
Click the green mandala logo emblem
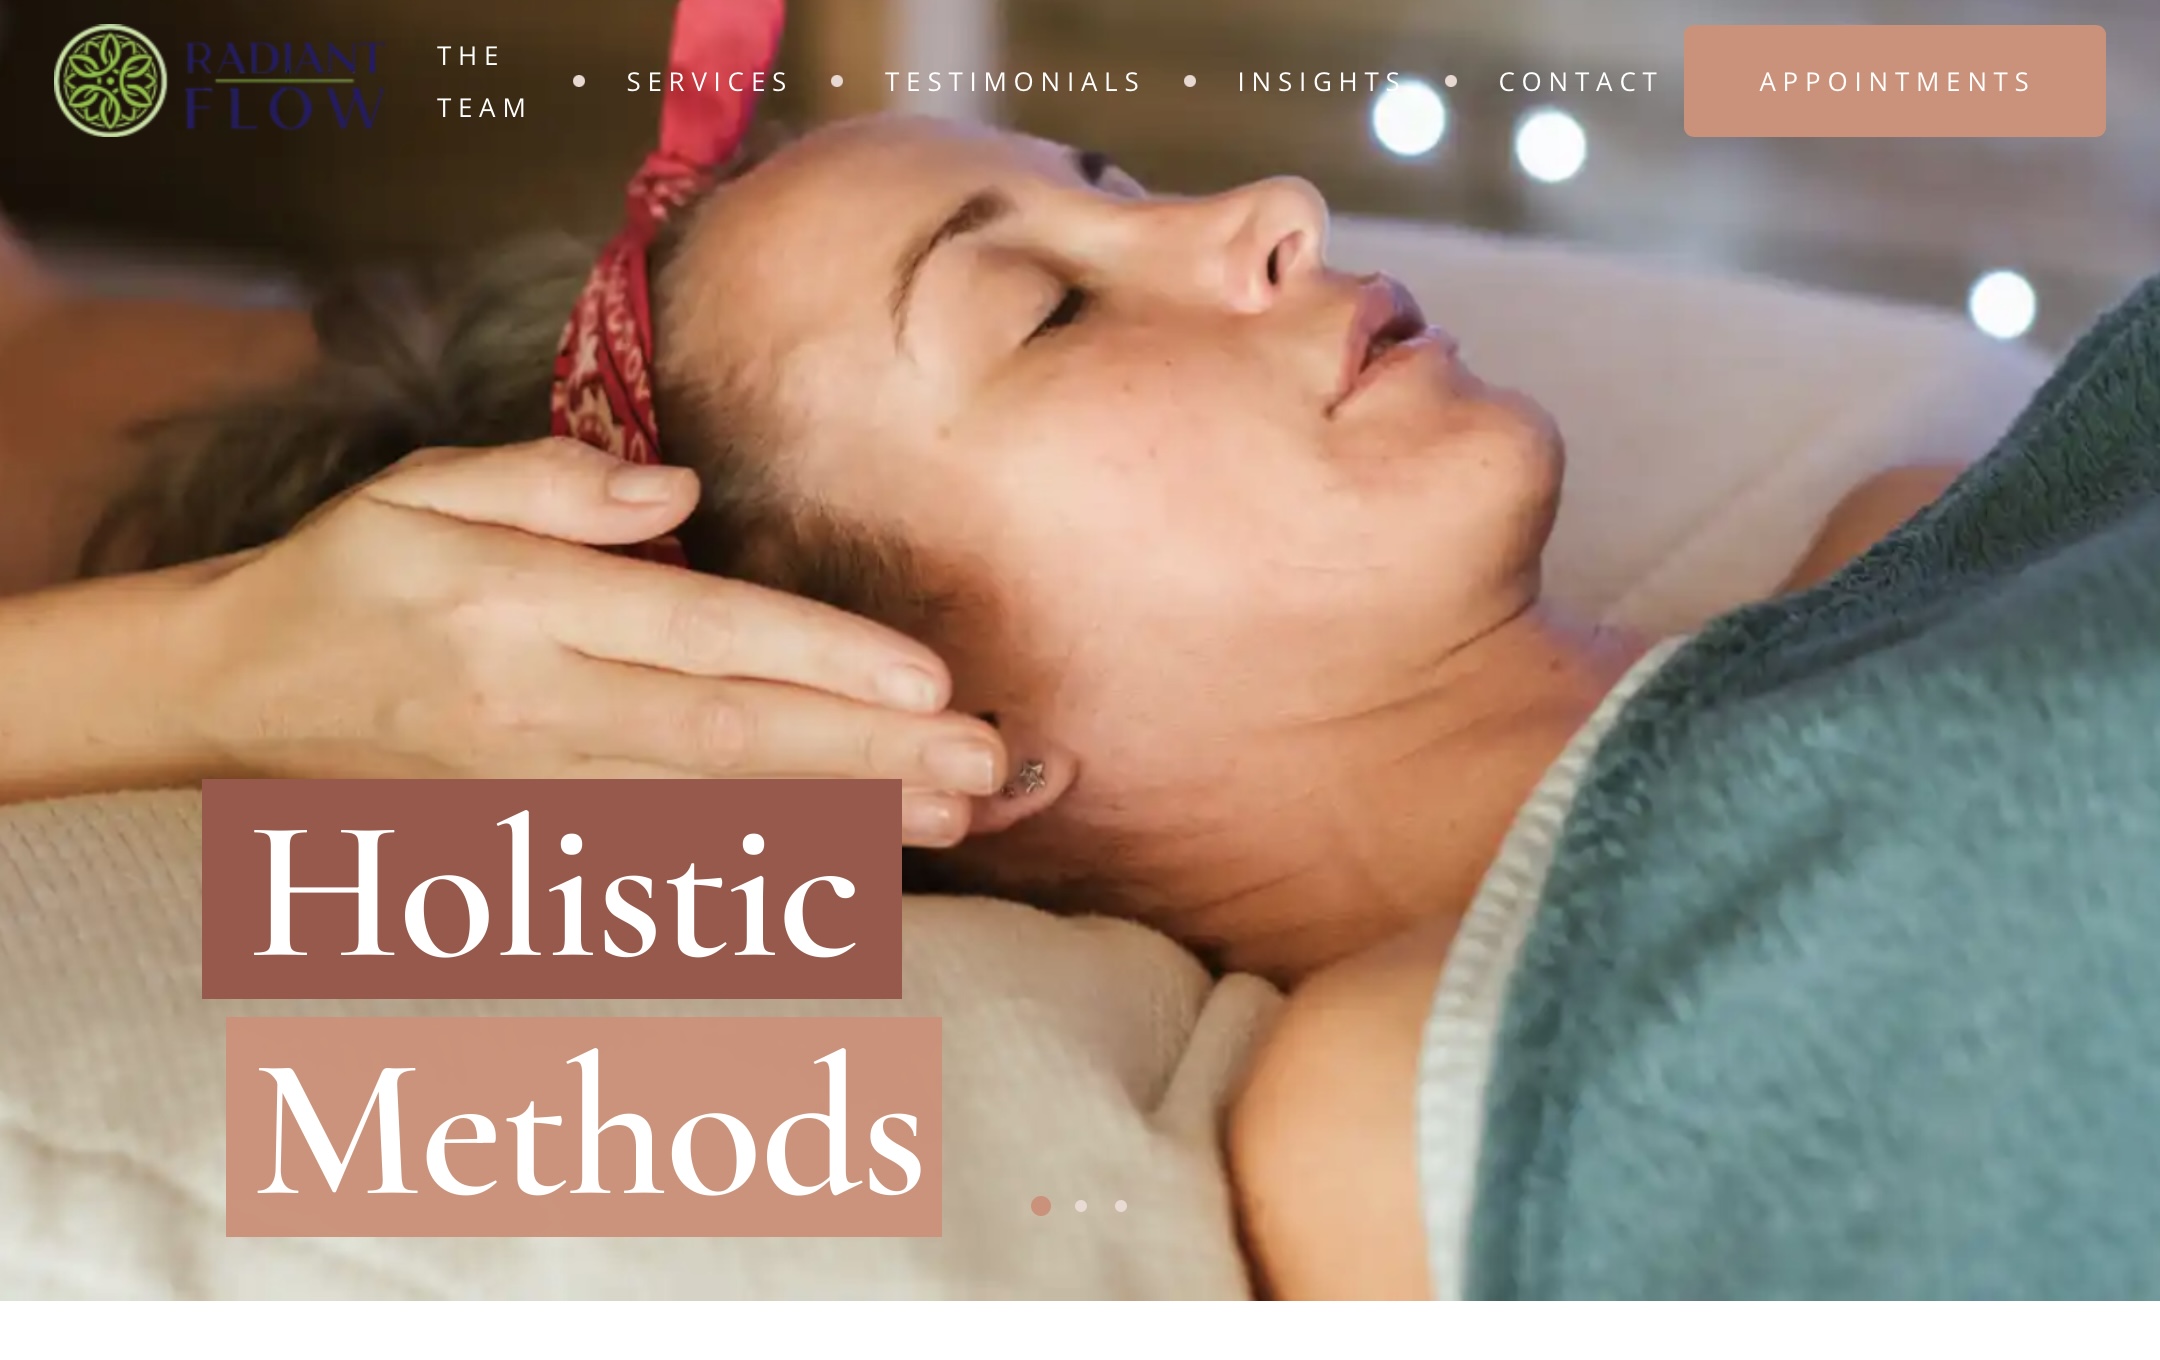[x=110, y=81]
